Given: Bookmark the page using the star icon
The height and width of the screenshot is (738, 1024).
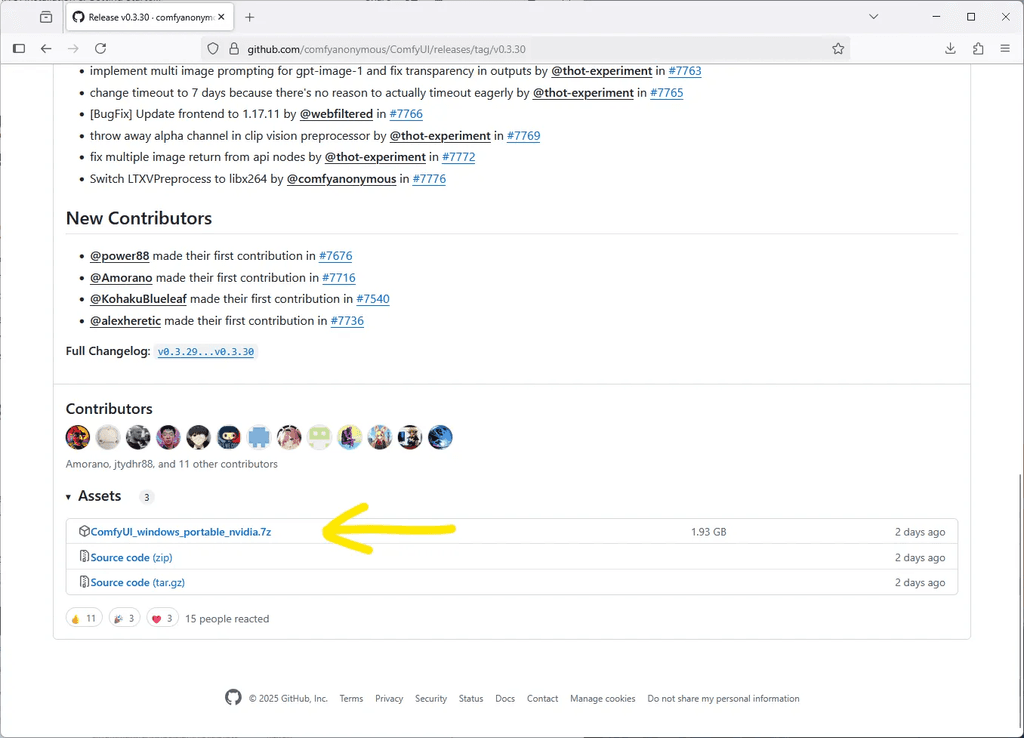Looking at the screenshot, I should click(838, 48).
